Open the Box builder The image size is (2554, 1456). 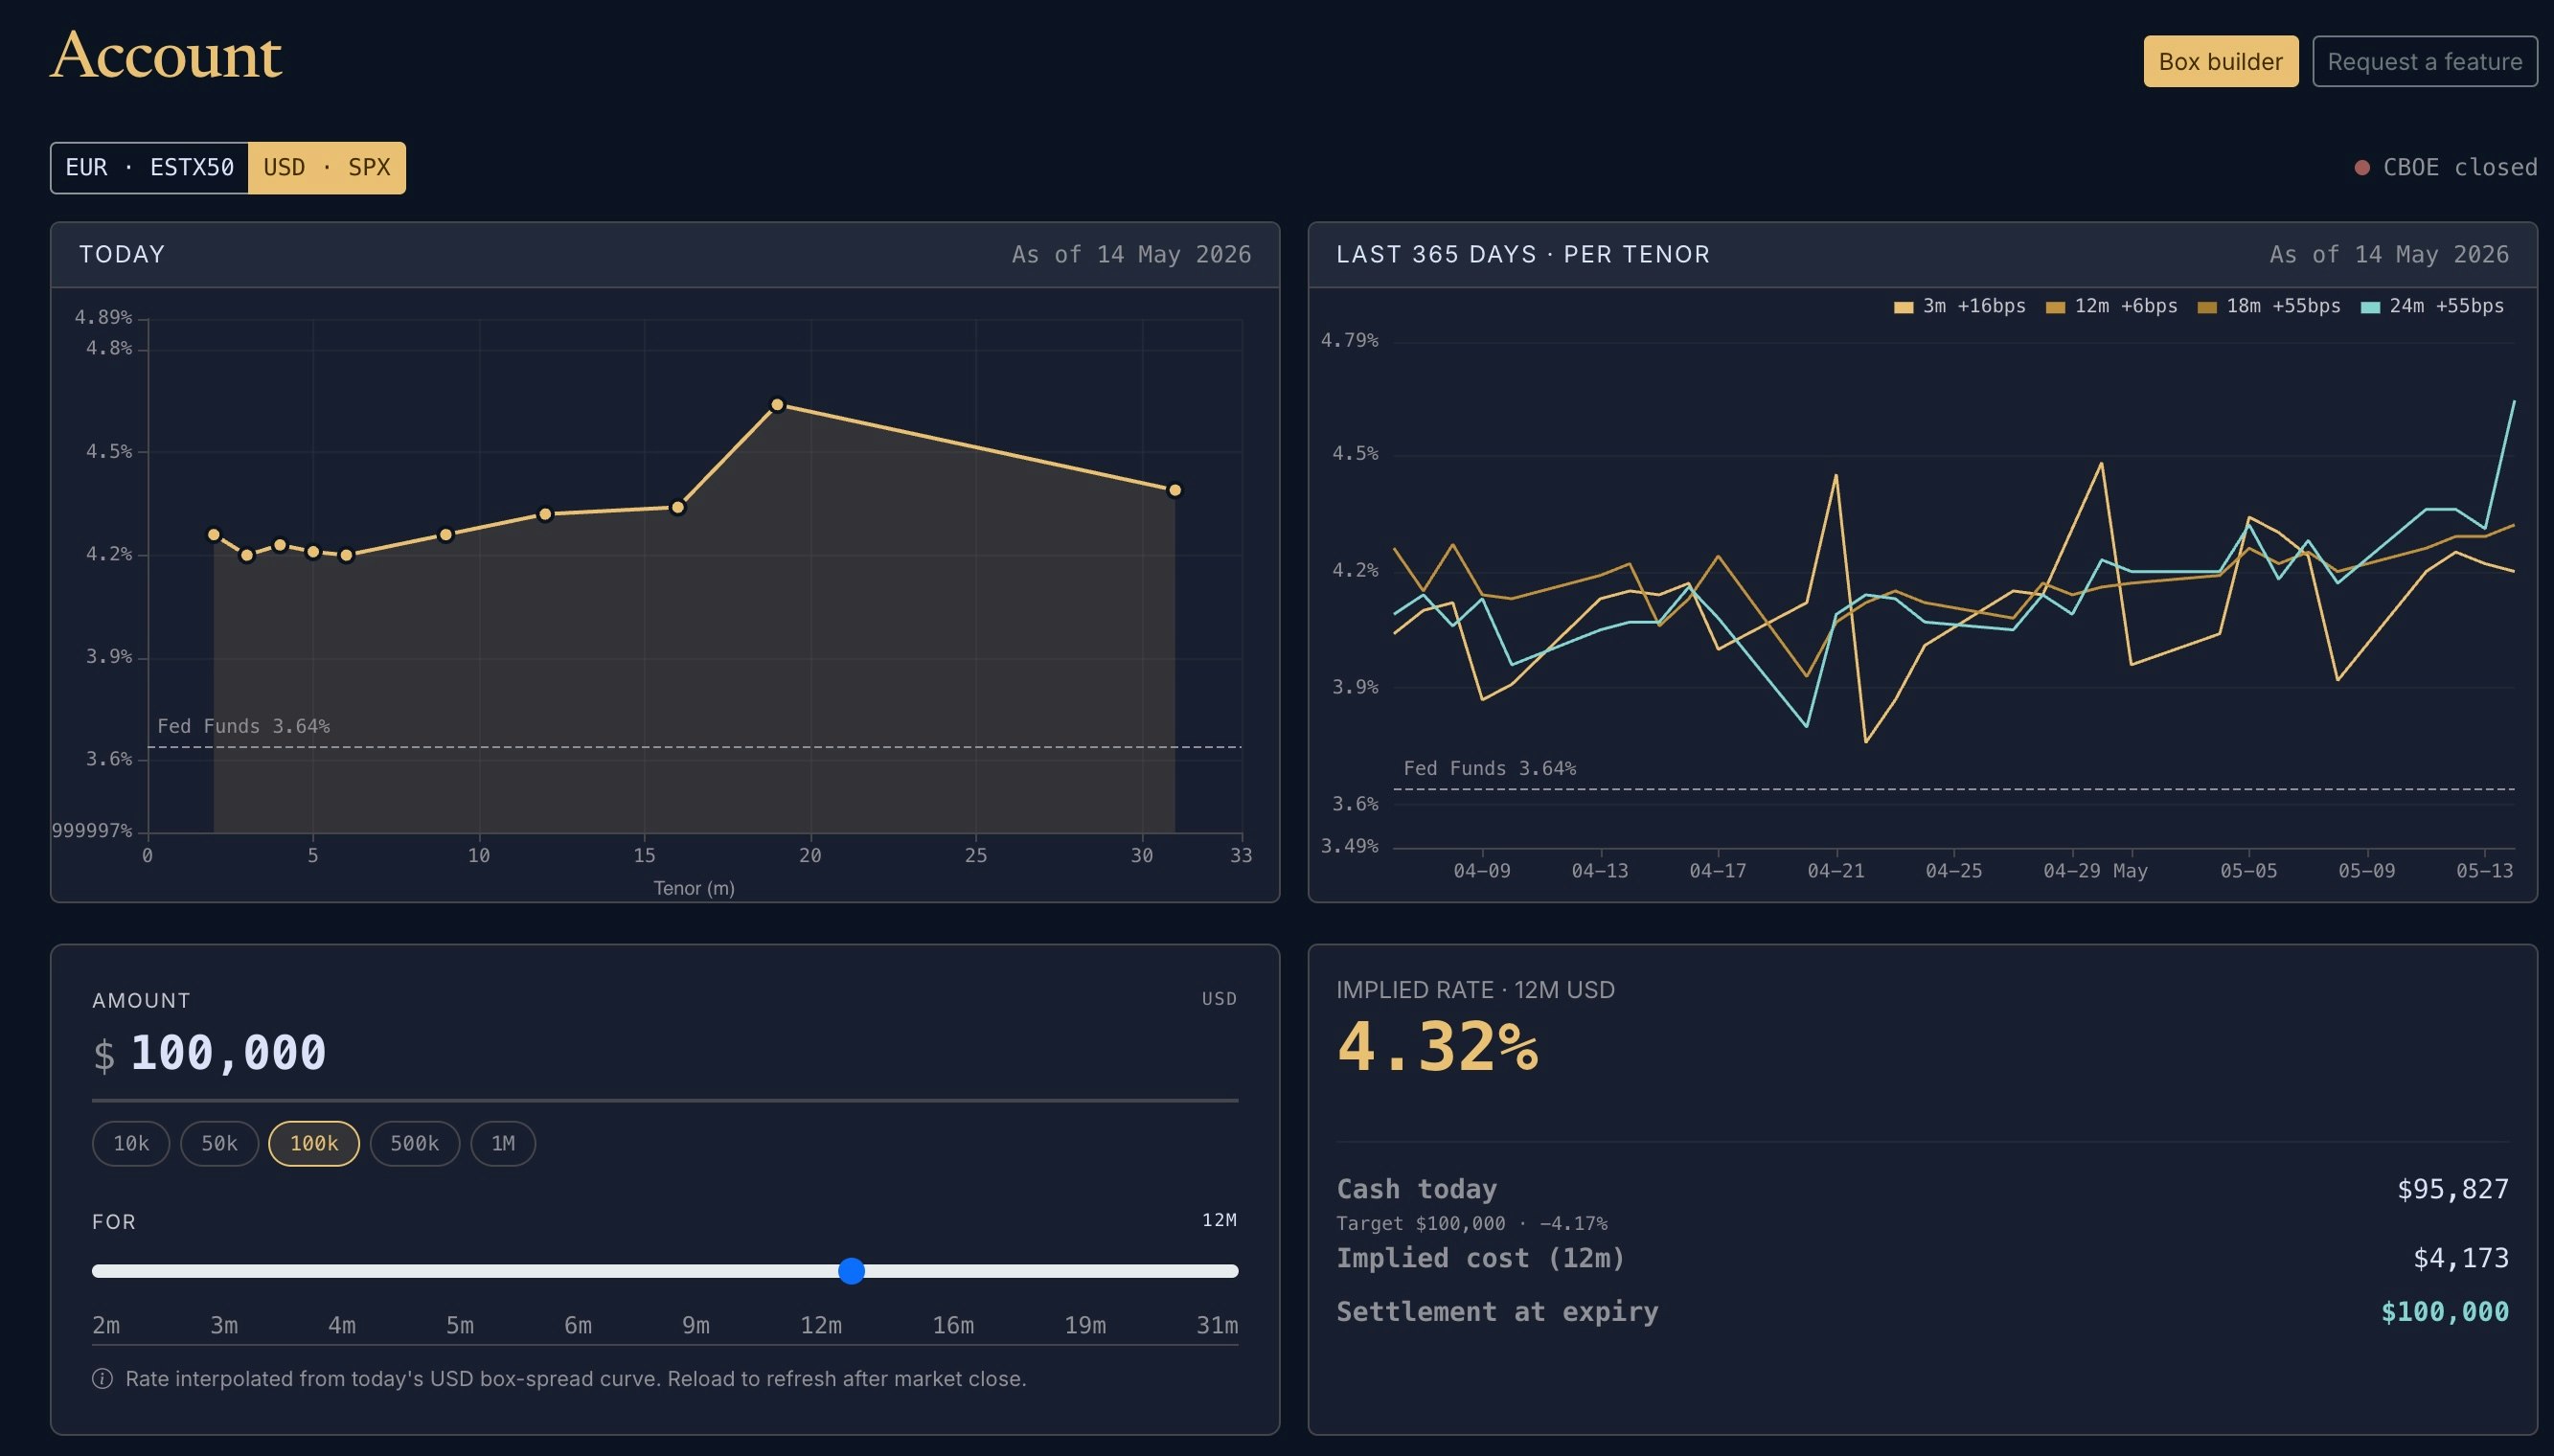2220,62
